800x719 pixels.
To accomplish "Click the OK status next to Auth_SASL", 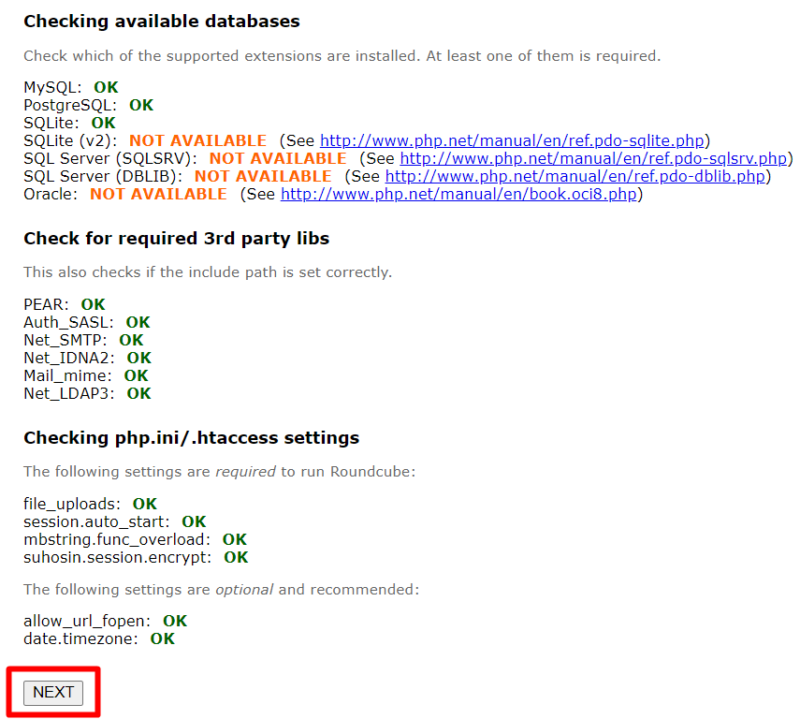I will coord(138,323).
